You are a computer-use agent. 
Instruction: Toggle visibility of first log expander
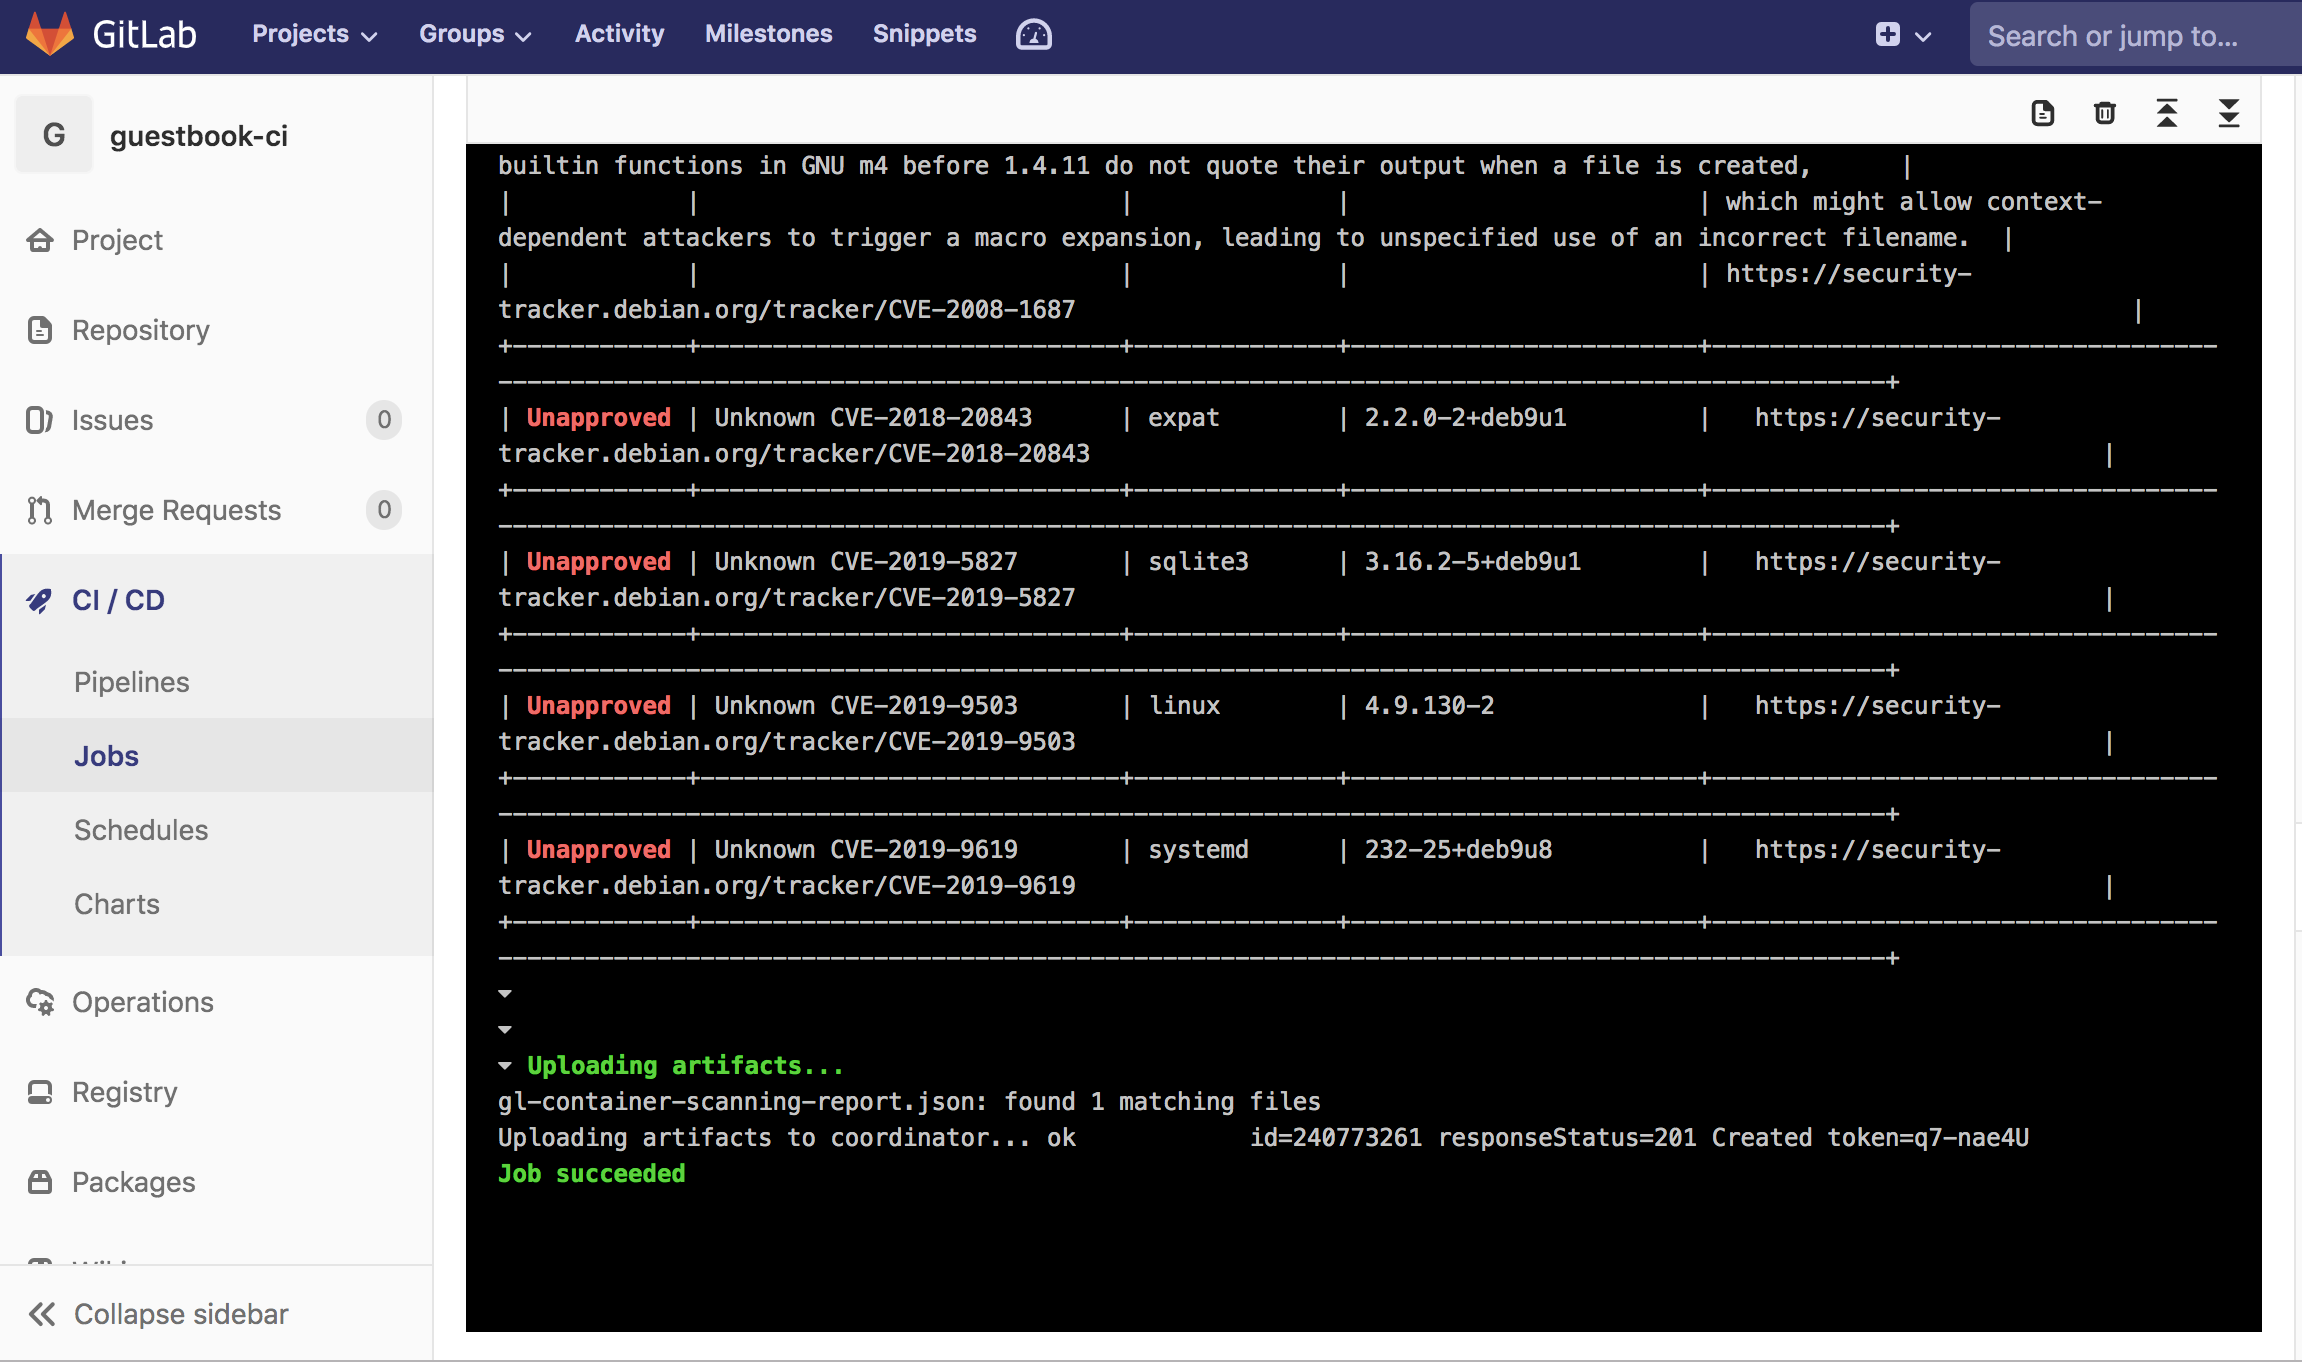pos(504,992)
